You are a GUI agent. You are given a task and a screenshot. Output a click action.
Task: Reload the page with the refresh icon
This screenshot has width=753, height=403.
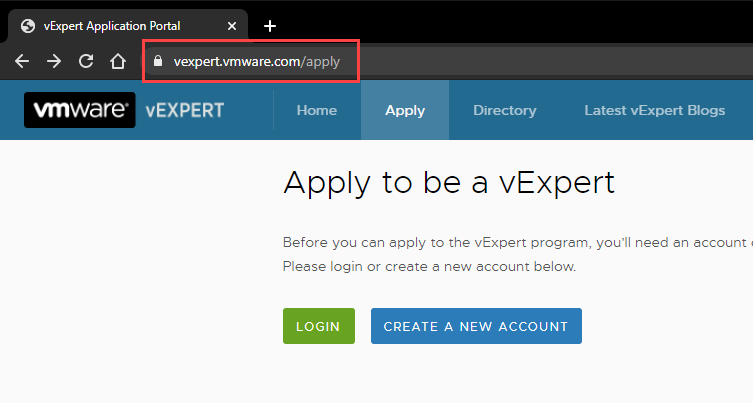86,61
